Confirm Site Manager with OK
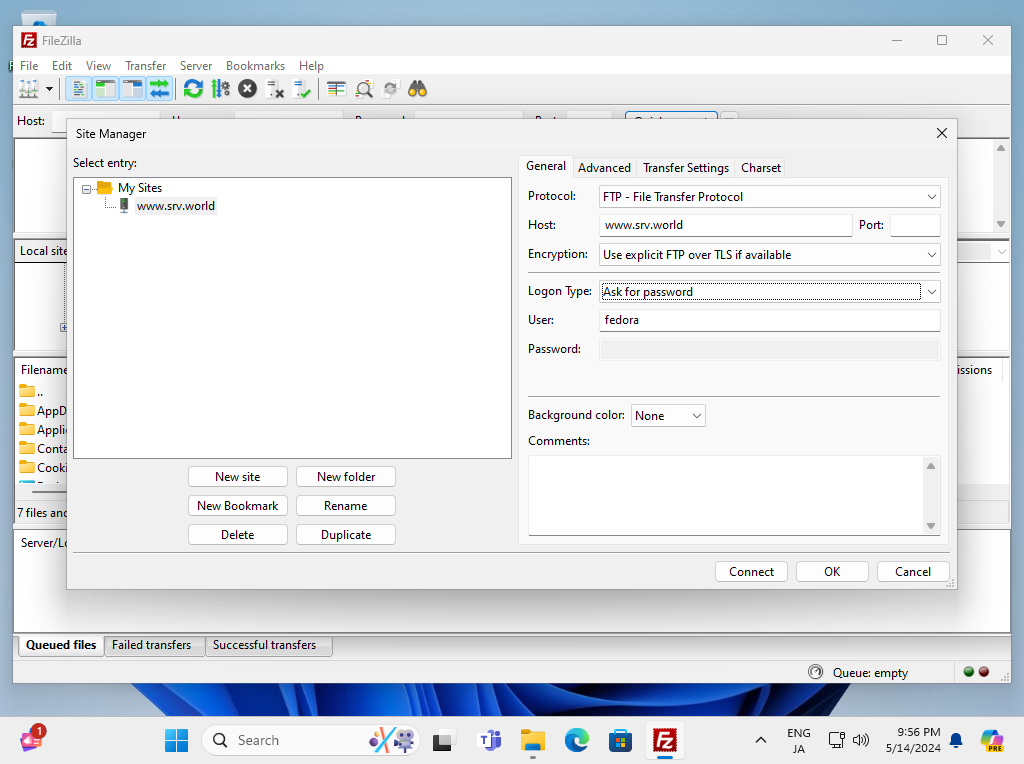 coord(832,571)
